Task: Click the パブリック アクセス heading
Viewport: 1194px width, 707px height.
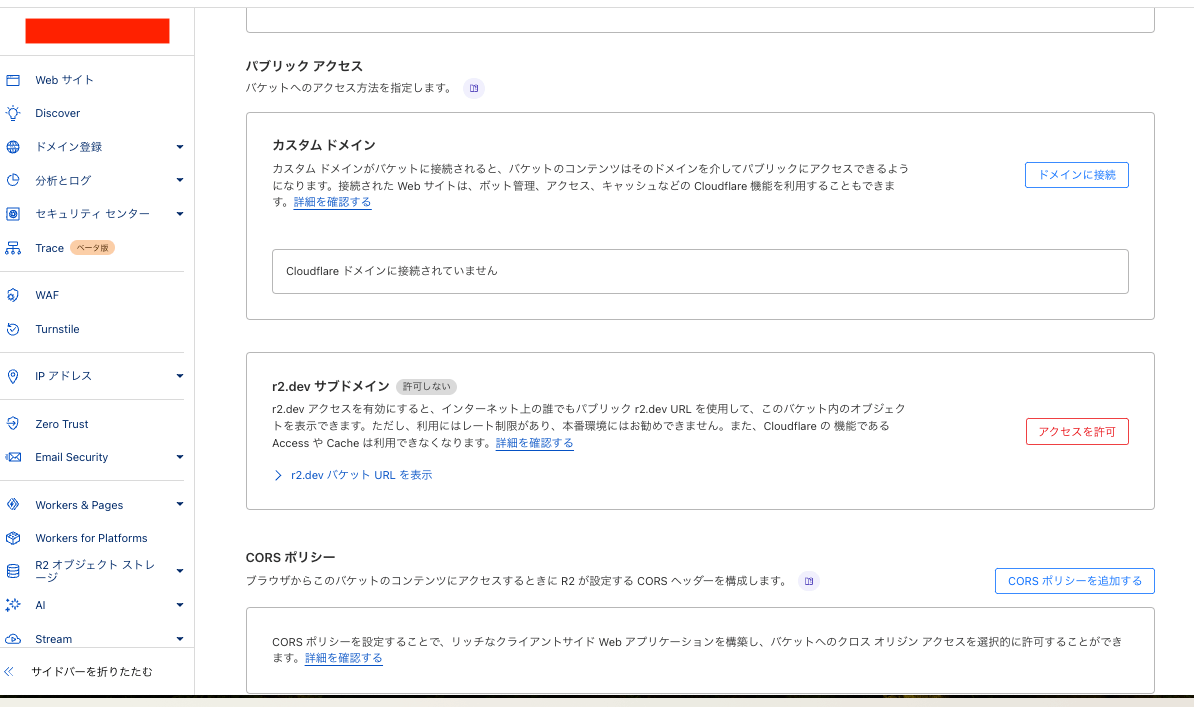Action: [305, 66]
